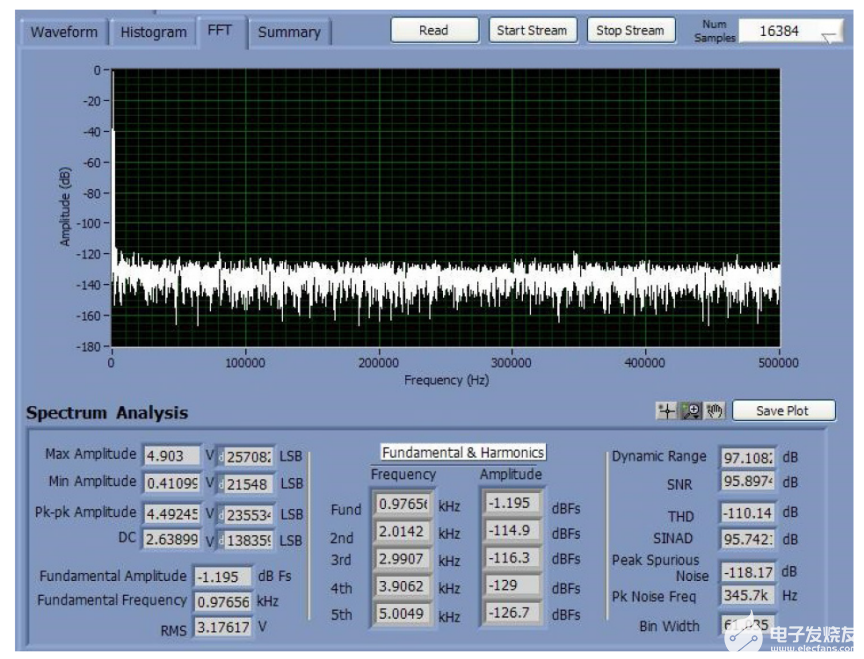Open radix selector for DC LSB value

222,540
